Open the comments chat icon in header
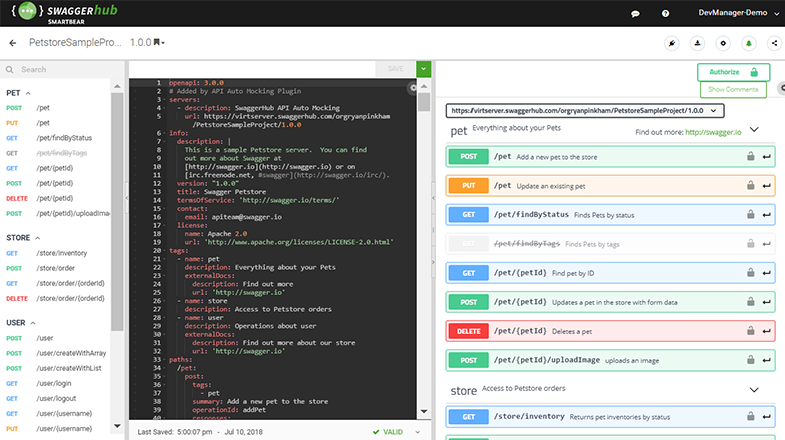 [635, 14]
